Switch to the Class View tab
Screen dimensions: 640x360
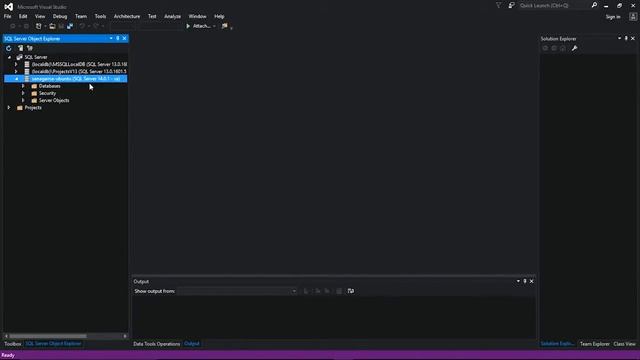(624, 344)
